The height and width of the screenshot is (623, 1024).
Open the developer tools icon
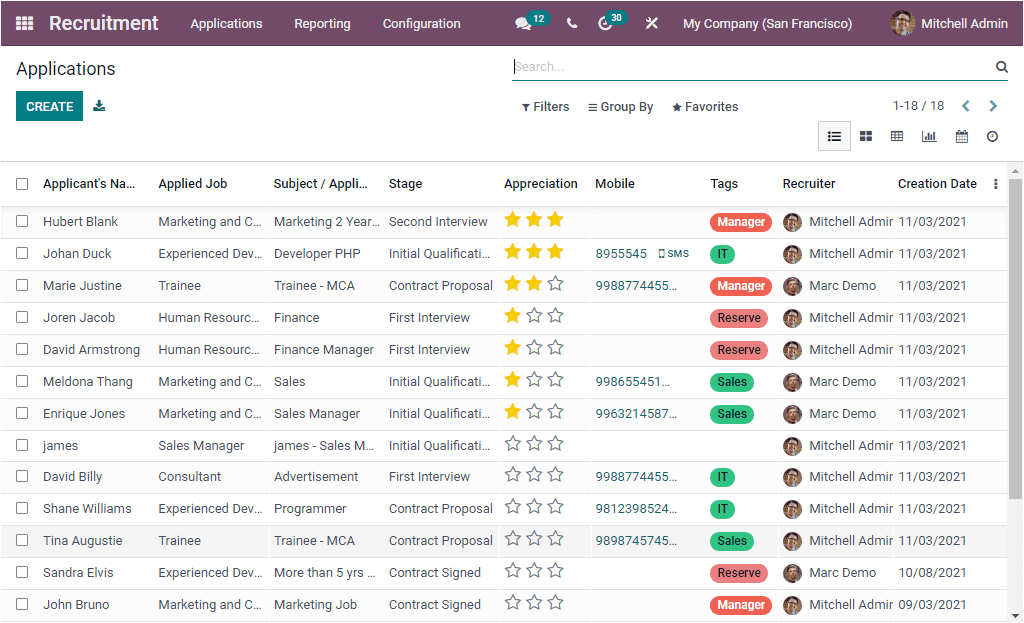point(652,22)
